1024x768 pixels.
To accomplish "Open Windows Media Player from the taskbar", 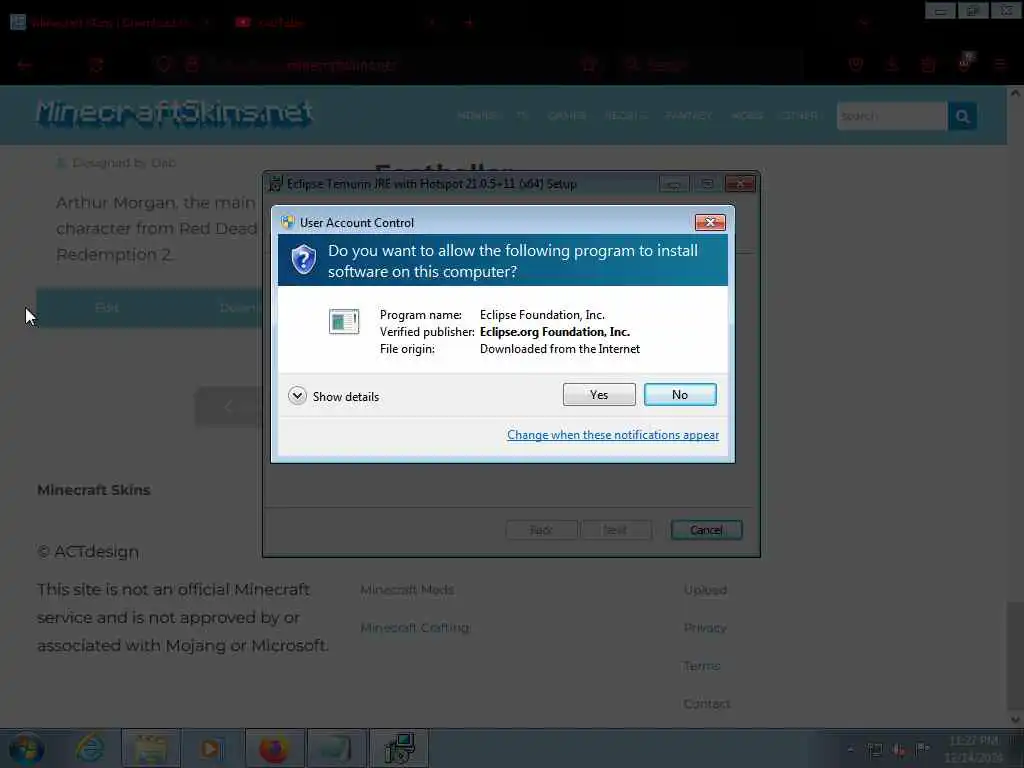I will pyautogui.click(x=211, y=748).
